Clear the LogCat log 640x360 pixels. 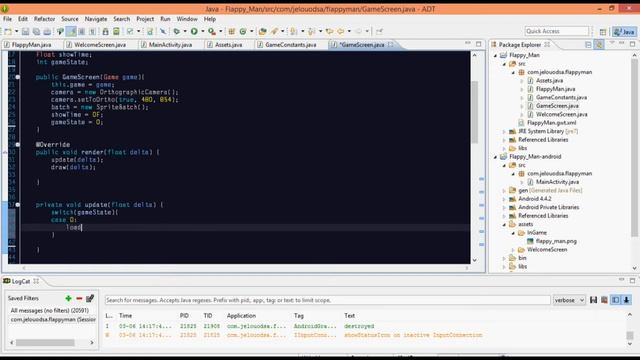coord(604,300)
